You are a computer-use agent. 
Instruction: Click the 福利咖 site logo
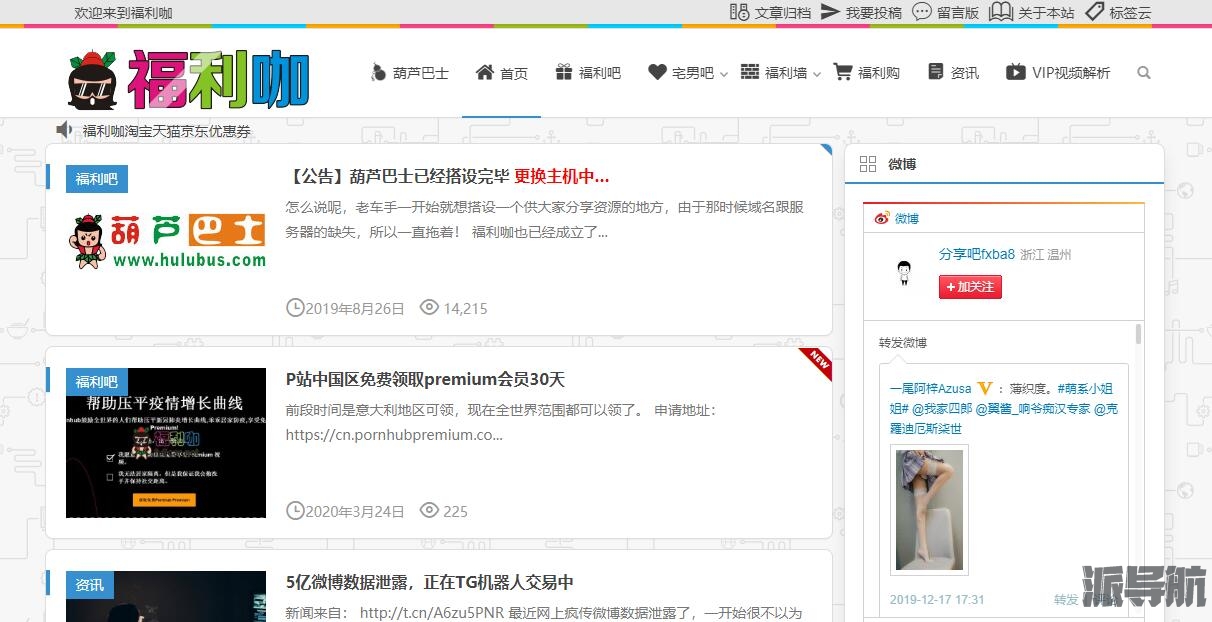189,79
